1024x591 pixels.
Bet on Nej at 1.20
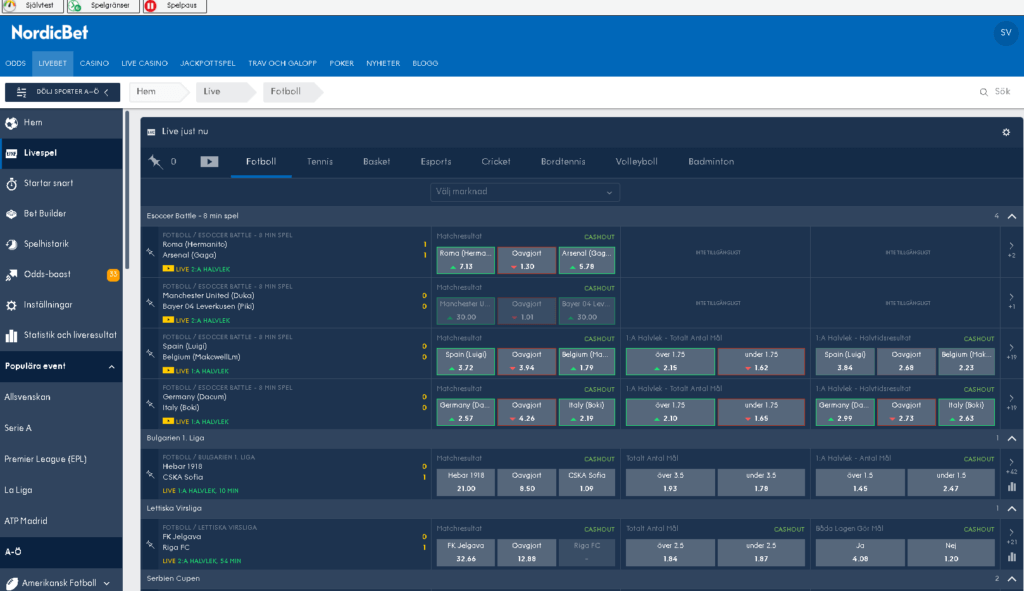(x=951, y=552)
